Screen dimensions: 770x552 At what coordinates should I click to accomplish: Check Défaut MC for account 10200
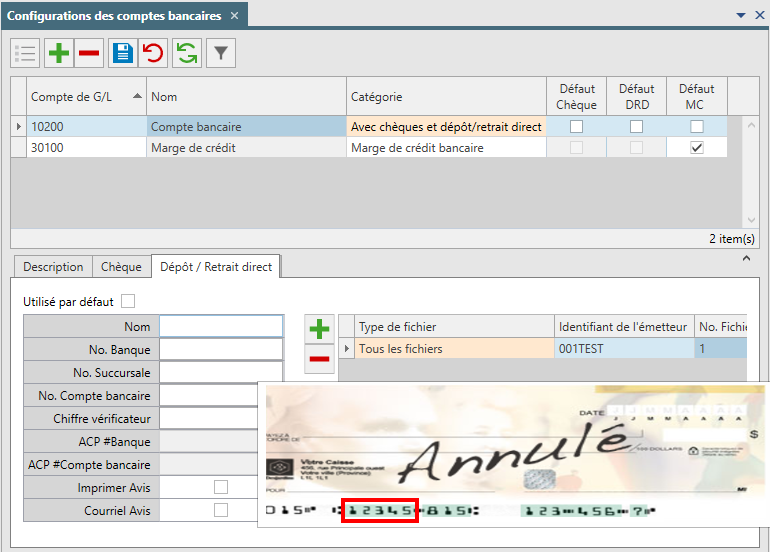point(697,127)
